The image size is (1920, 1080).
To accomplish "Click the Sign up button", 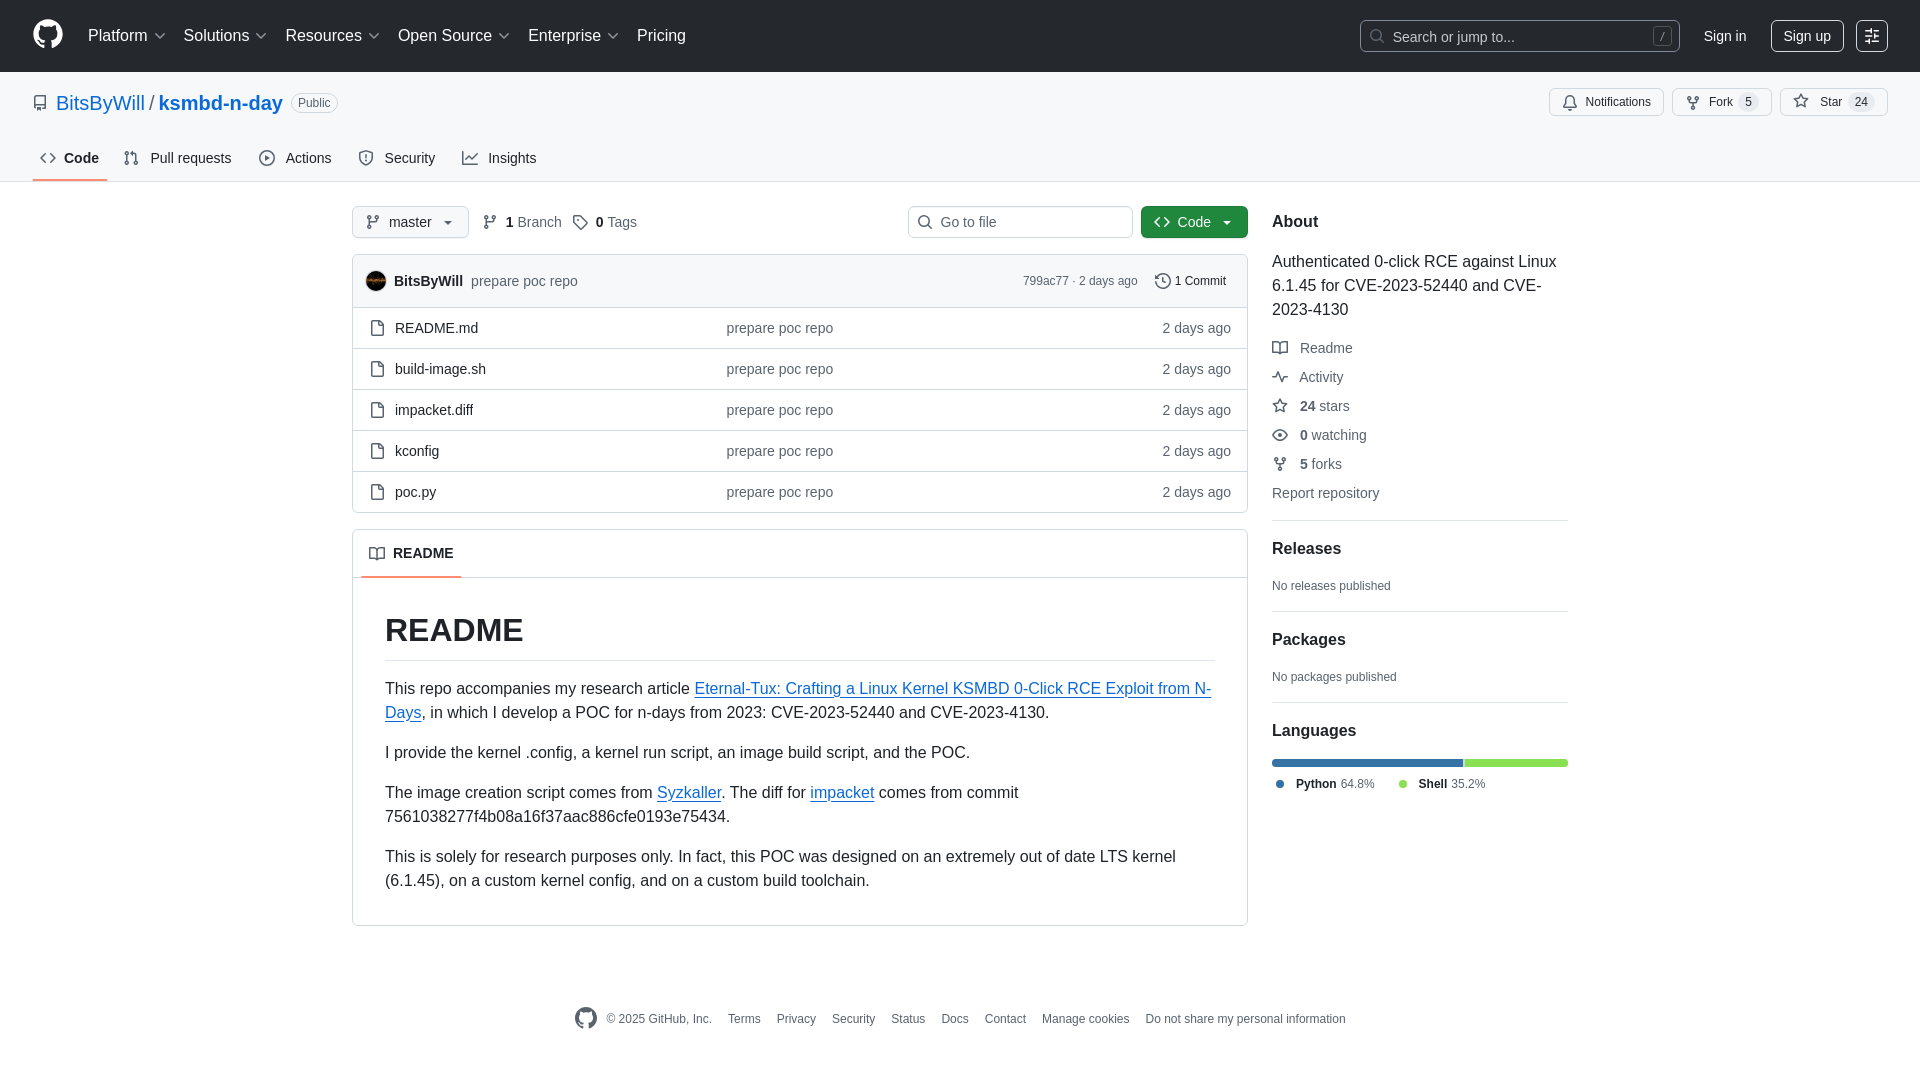I will (x=1807, y=36).
